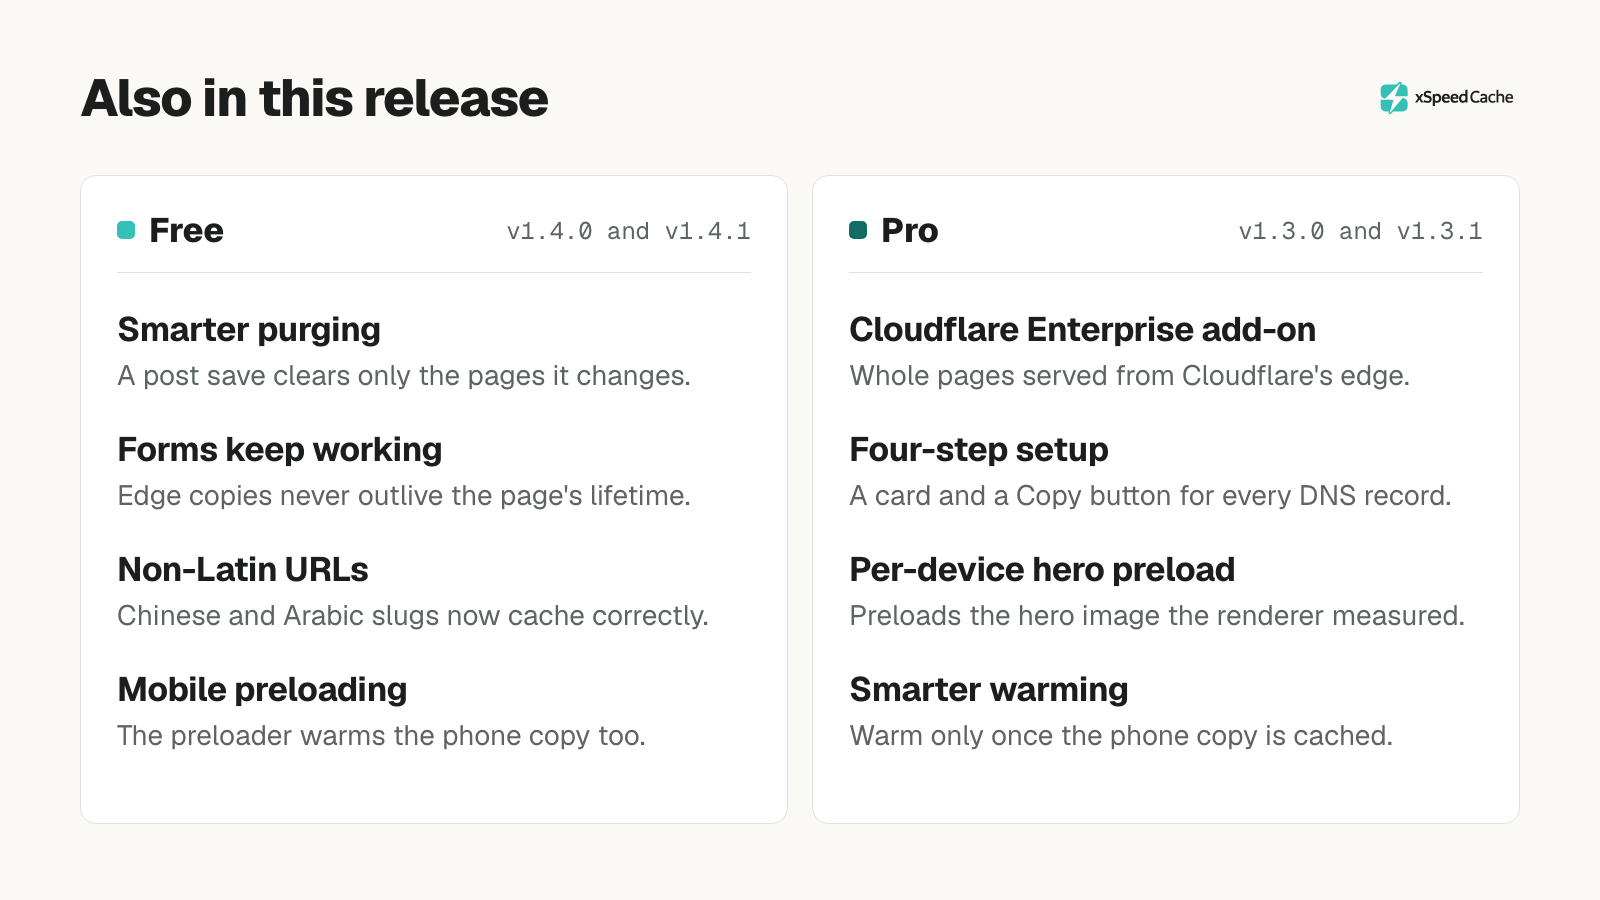Click the dark green dot beside Pro

pos(858,230)
